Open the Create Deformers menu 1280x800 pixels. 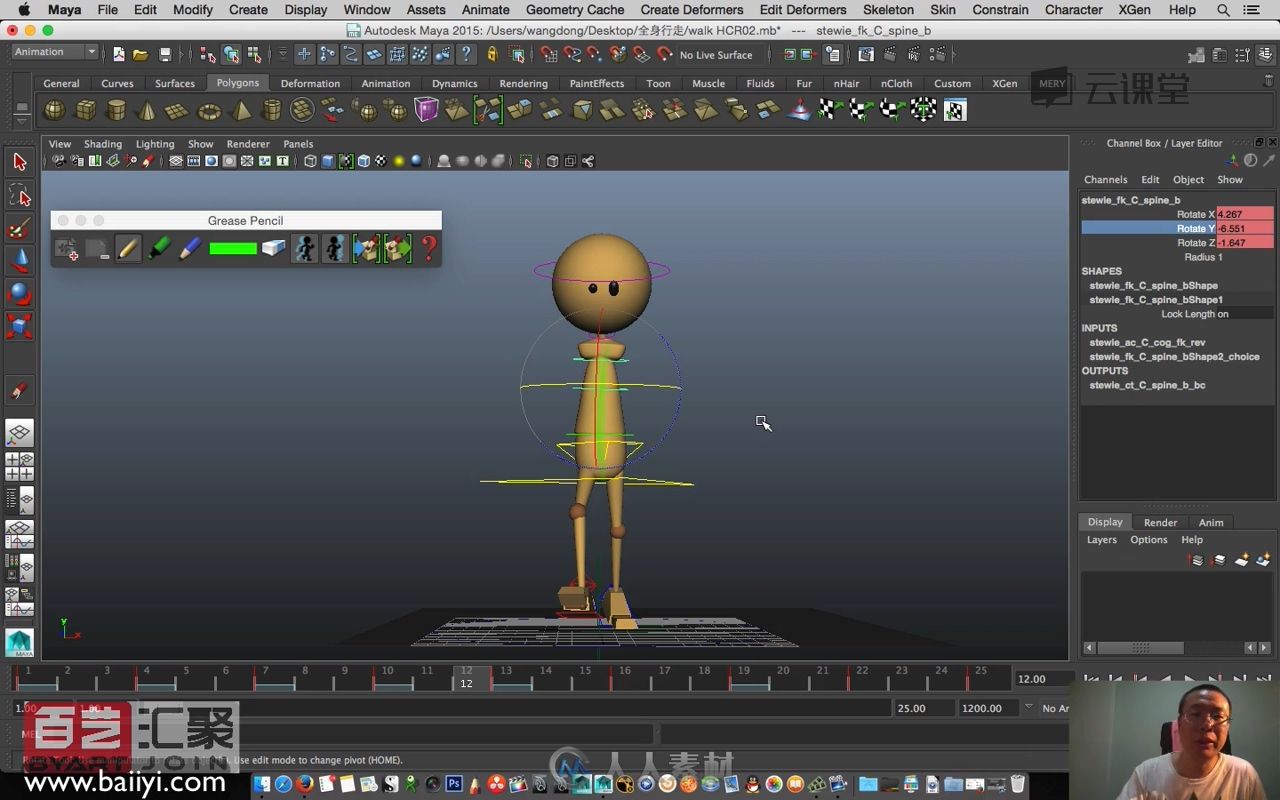692,10
